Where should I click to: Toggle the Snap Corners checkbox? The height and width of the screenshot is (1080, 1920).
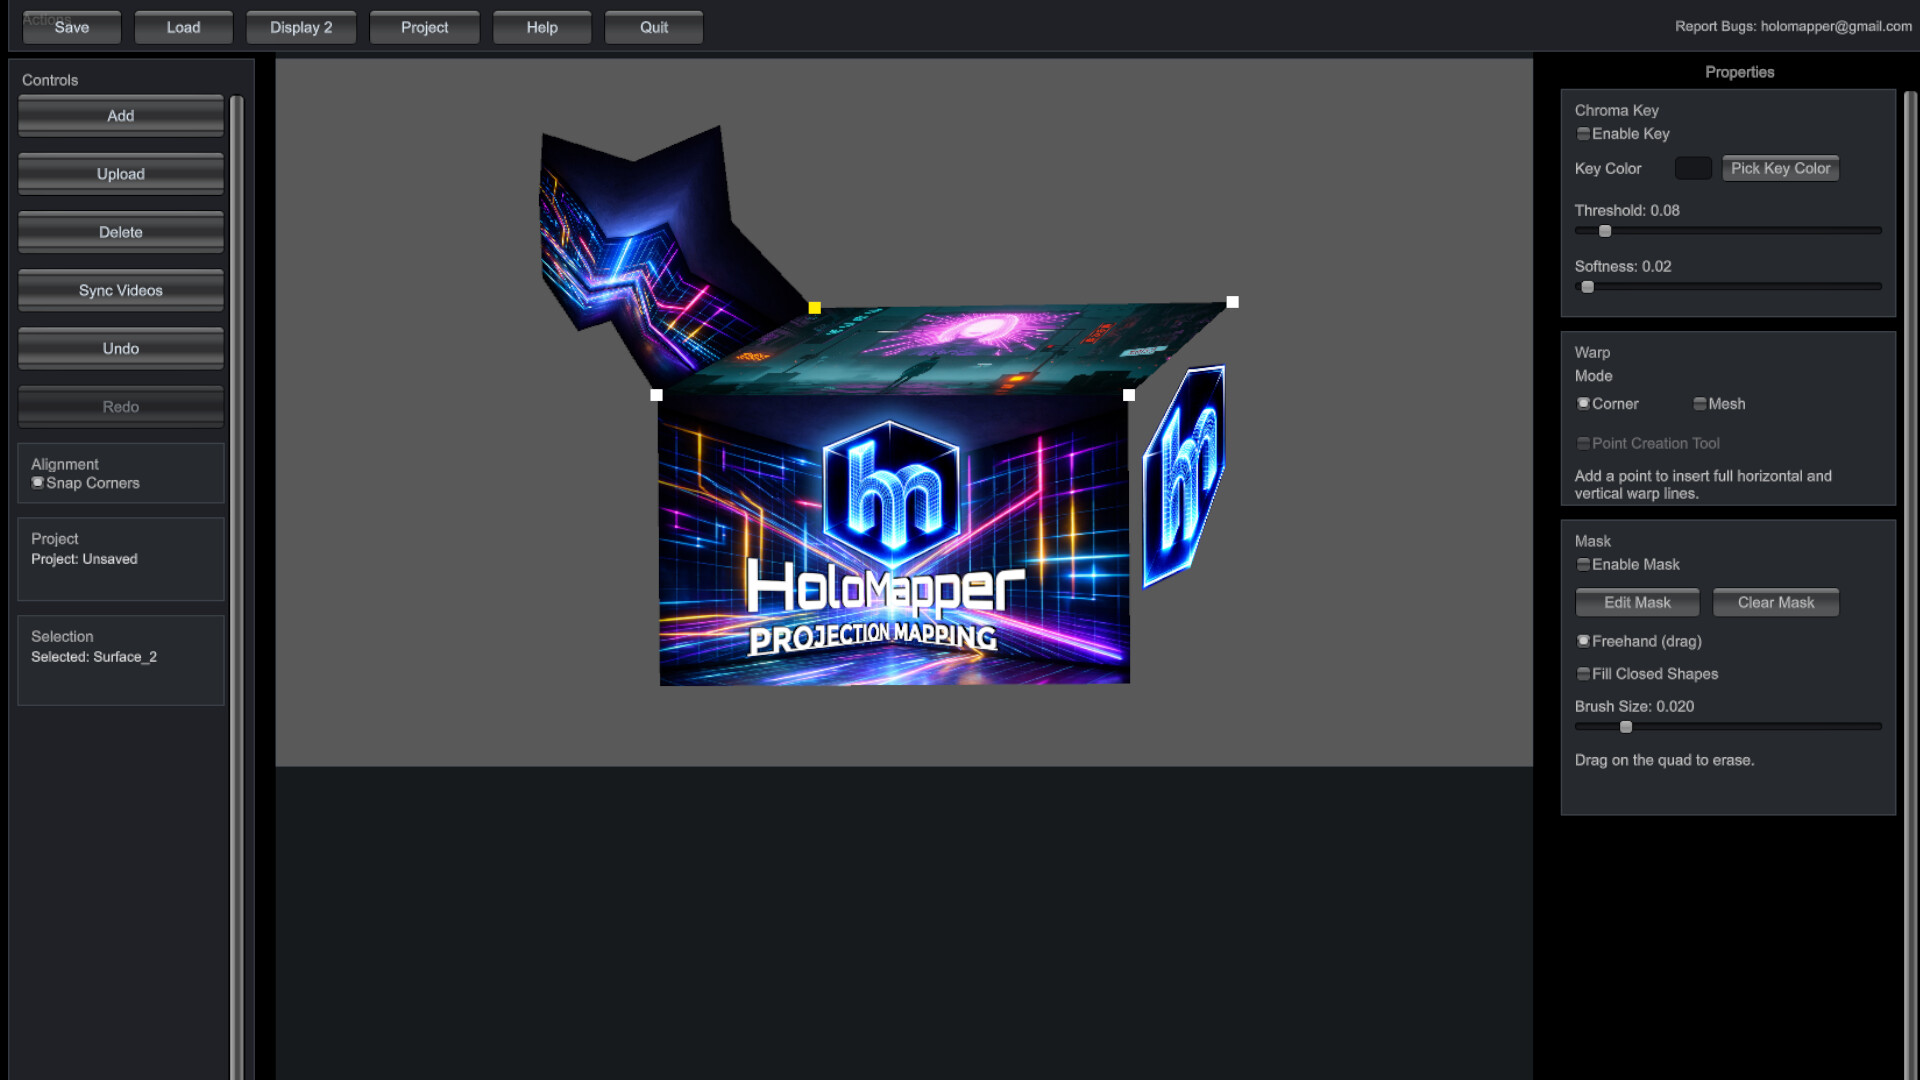38,483
